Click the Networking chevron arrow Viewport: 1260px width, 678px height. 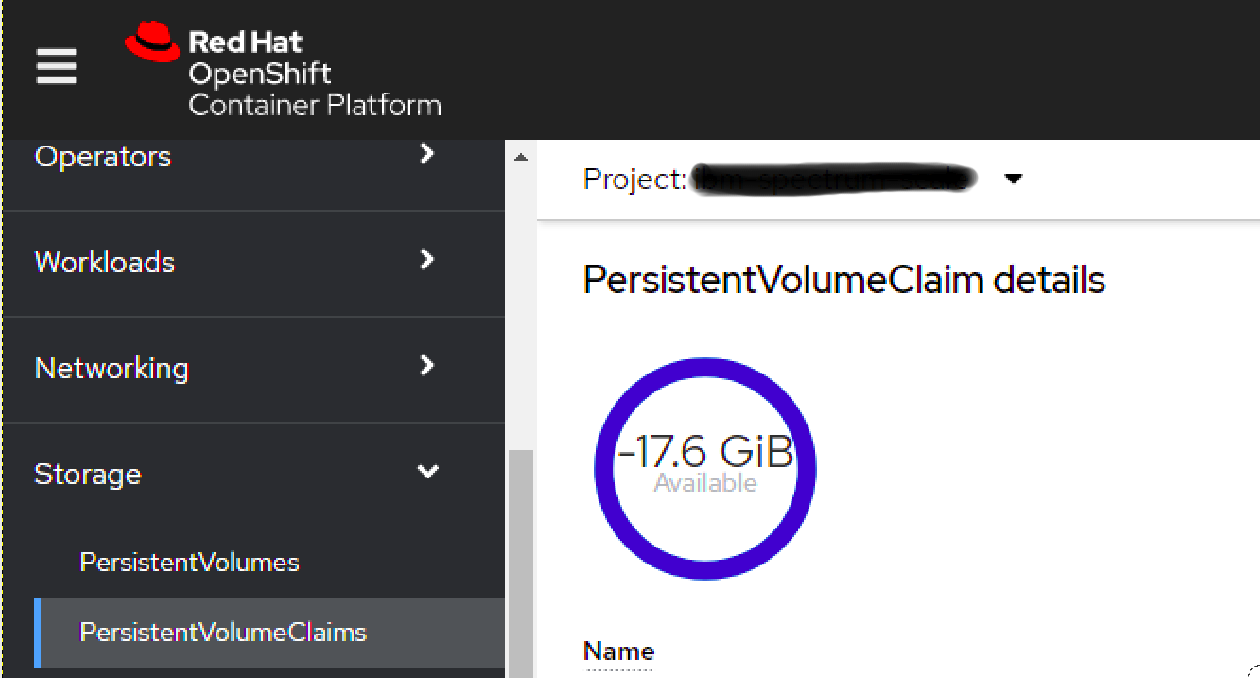[x=427, y=366]
